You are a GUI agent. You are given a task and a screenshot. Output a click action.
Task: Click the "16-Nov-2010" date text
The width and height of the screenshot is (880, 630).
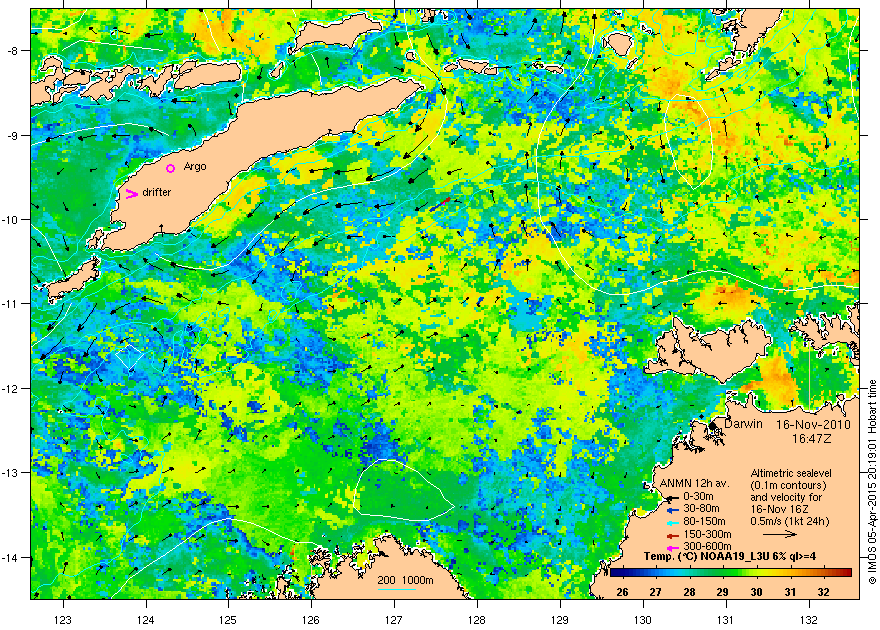pyautogui.click(x=813, y=425)
